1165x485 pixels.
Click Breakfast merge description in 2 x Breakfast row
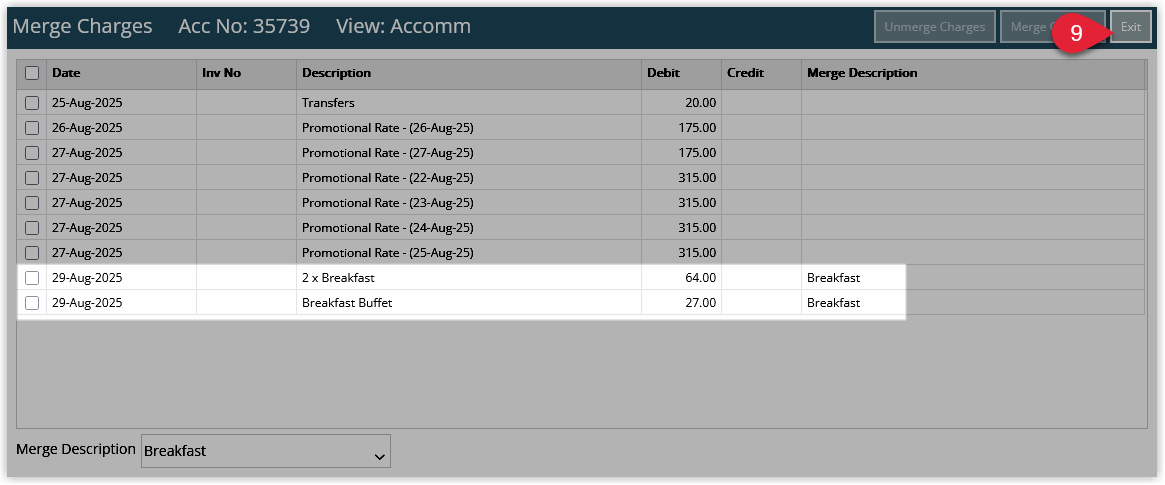[834, 278]
